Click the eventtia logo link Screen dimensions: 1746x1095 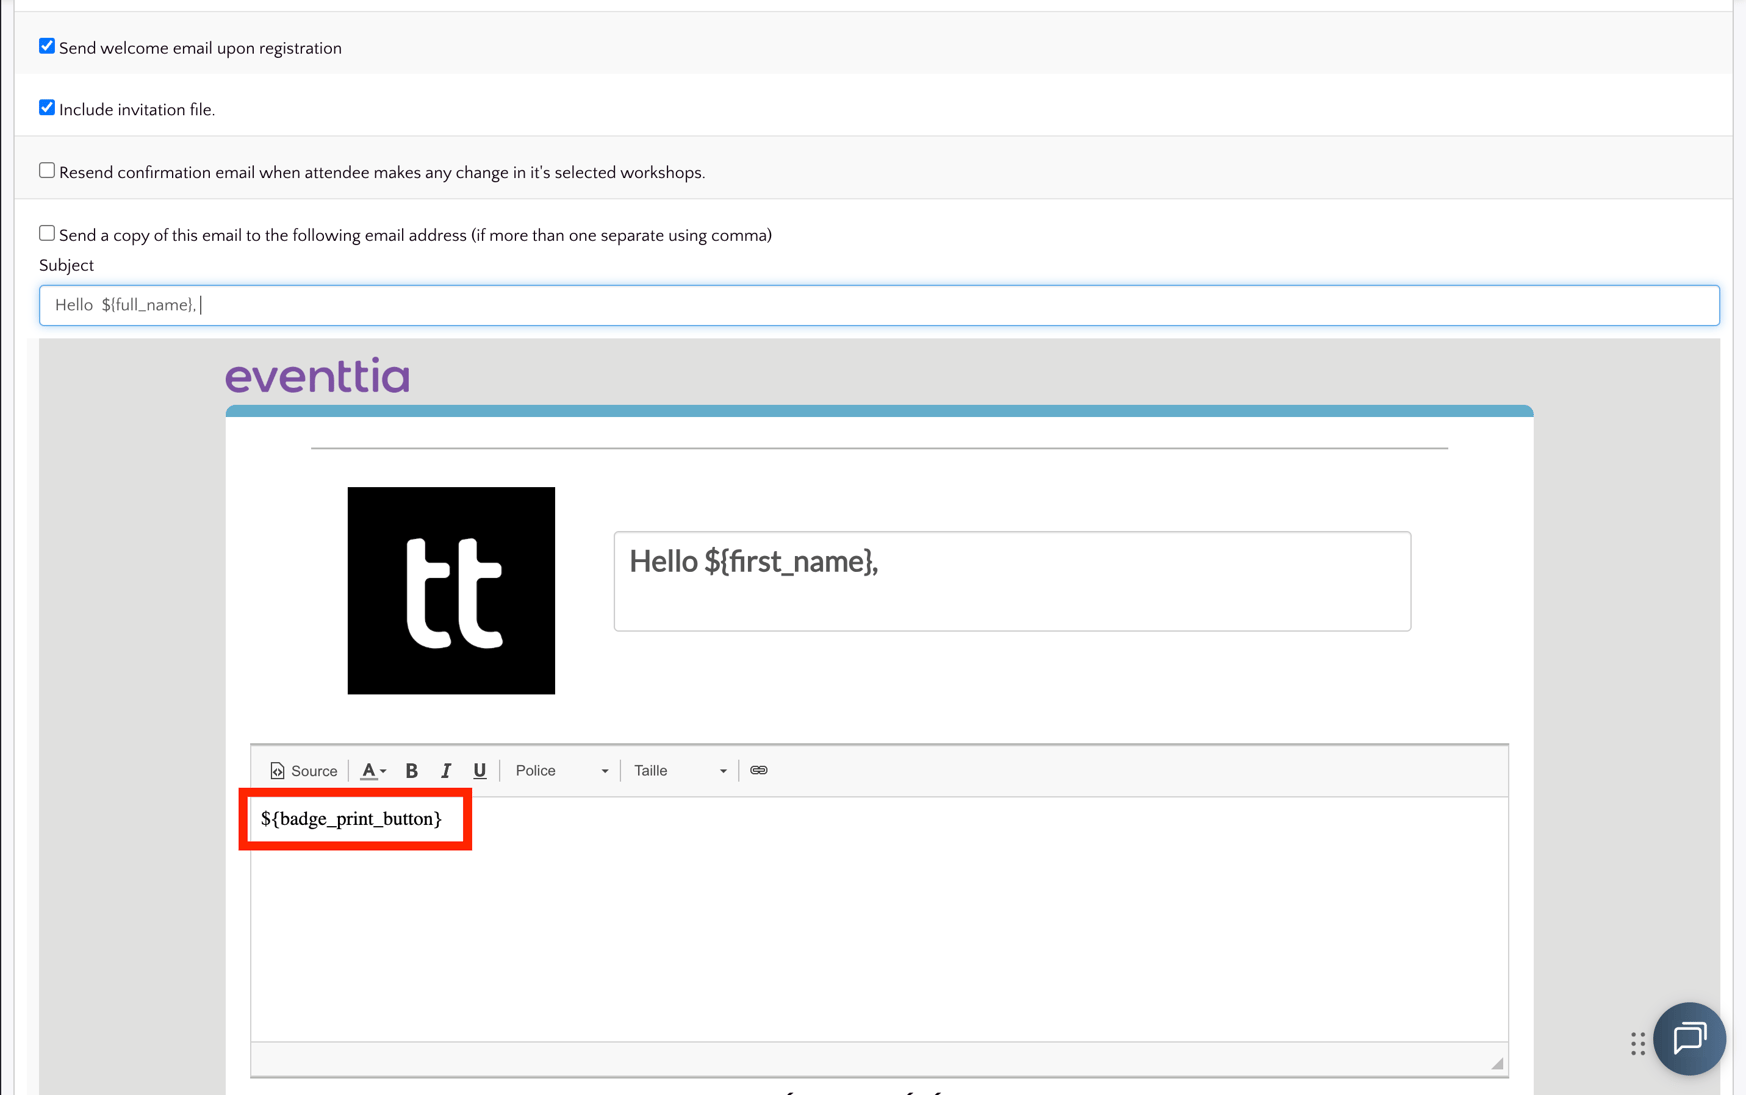(318, 375)
